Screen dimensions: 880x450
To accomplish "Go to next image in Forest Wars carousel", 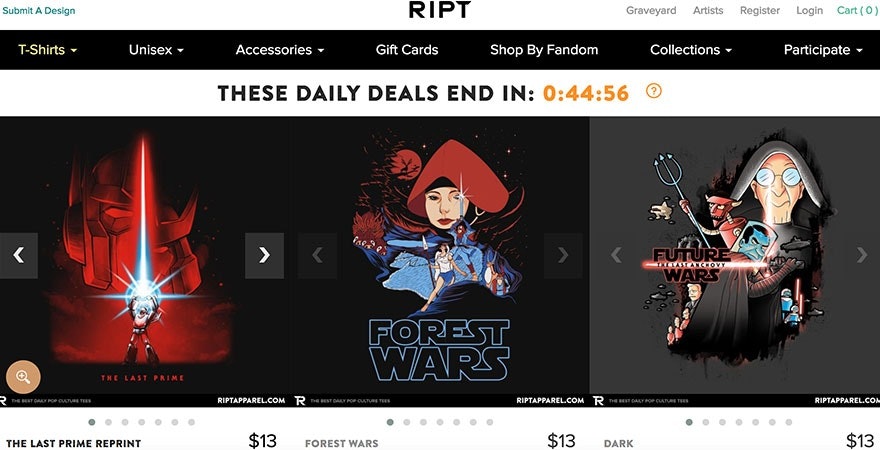I will (563, 255).
